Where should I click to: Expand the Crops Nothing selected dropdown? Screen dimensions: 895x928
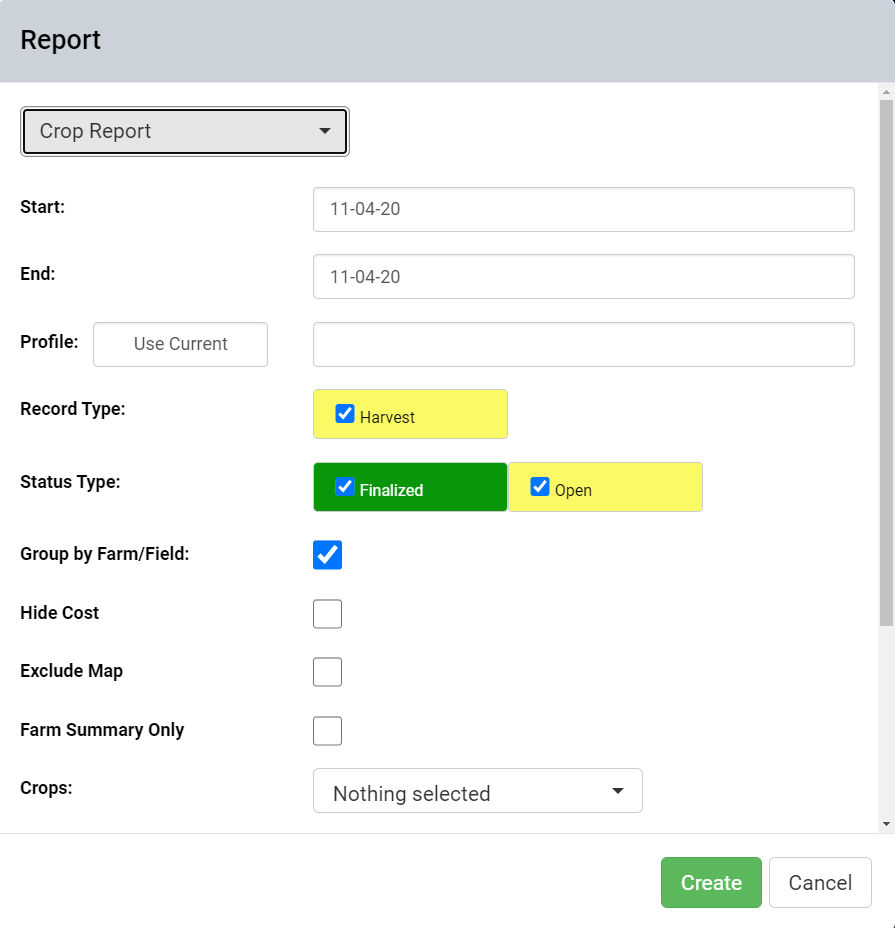(478, 791)
